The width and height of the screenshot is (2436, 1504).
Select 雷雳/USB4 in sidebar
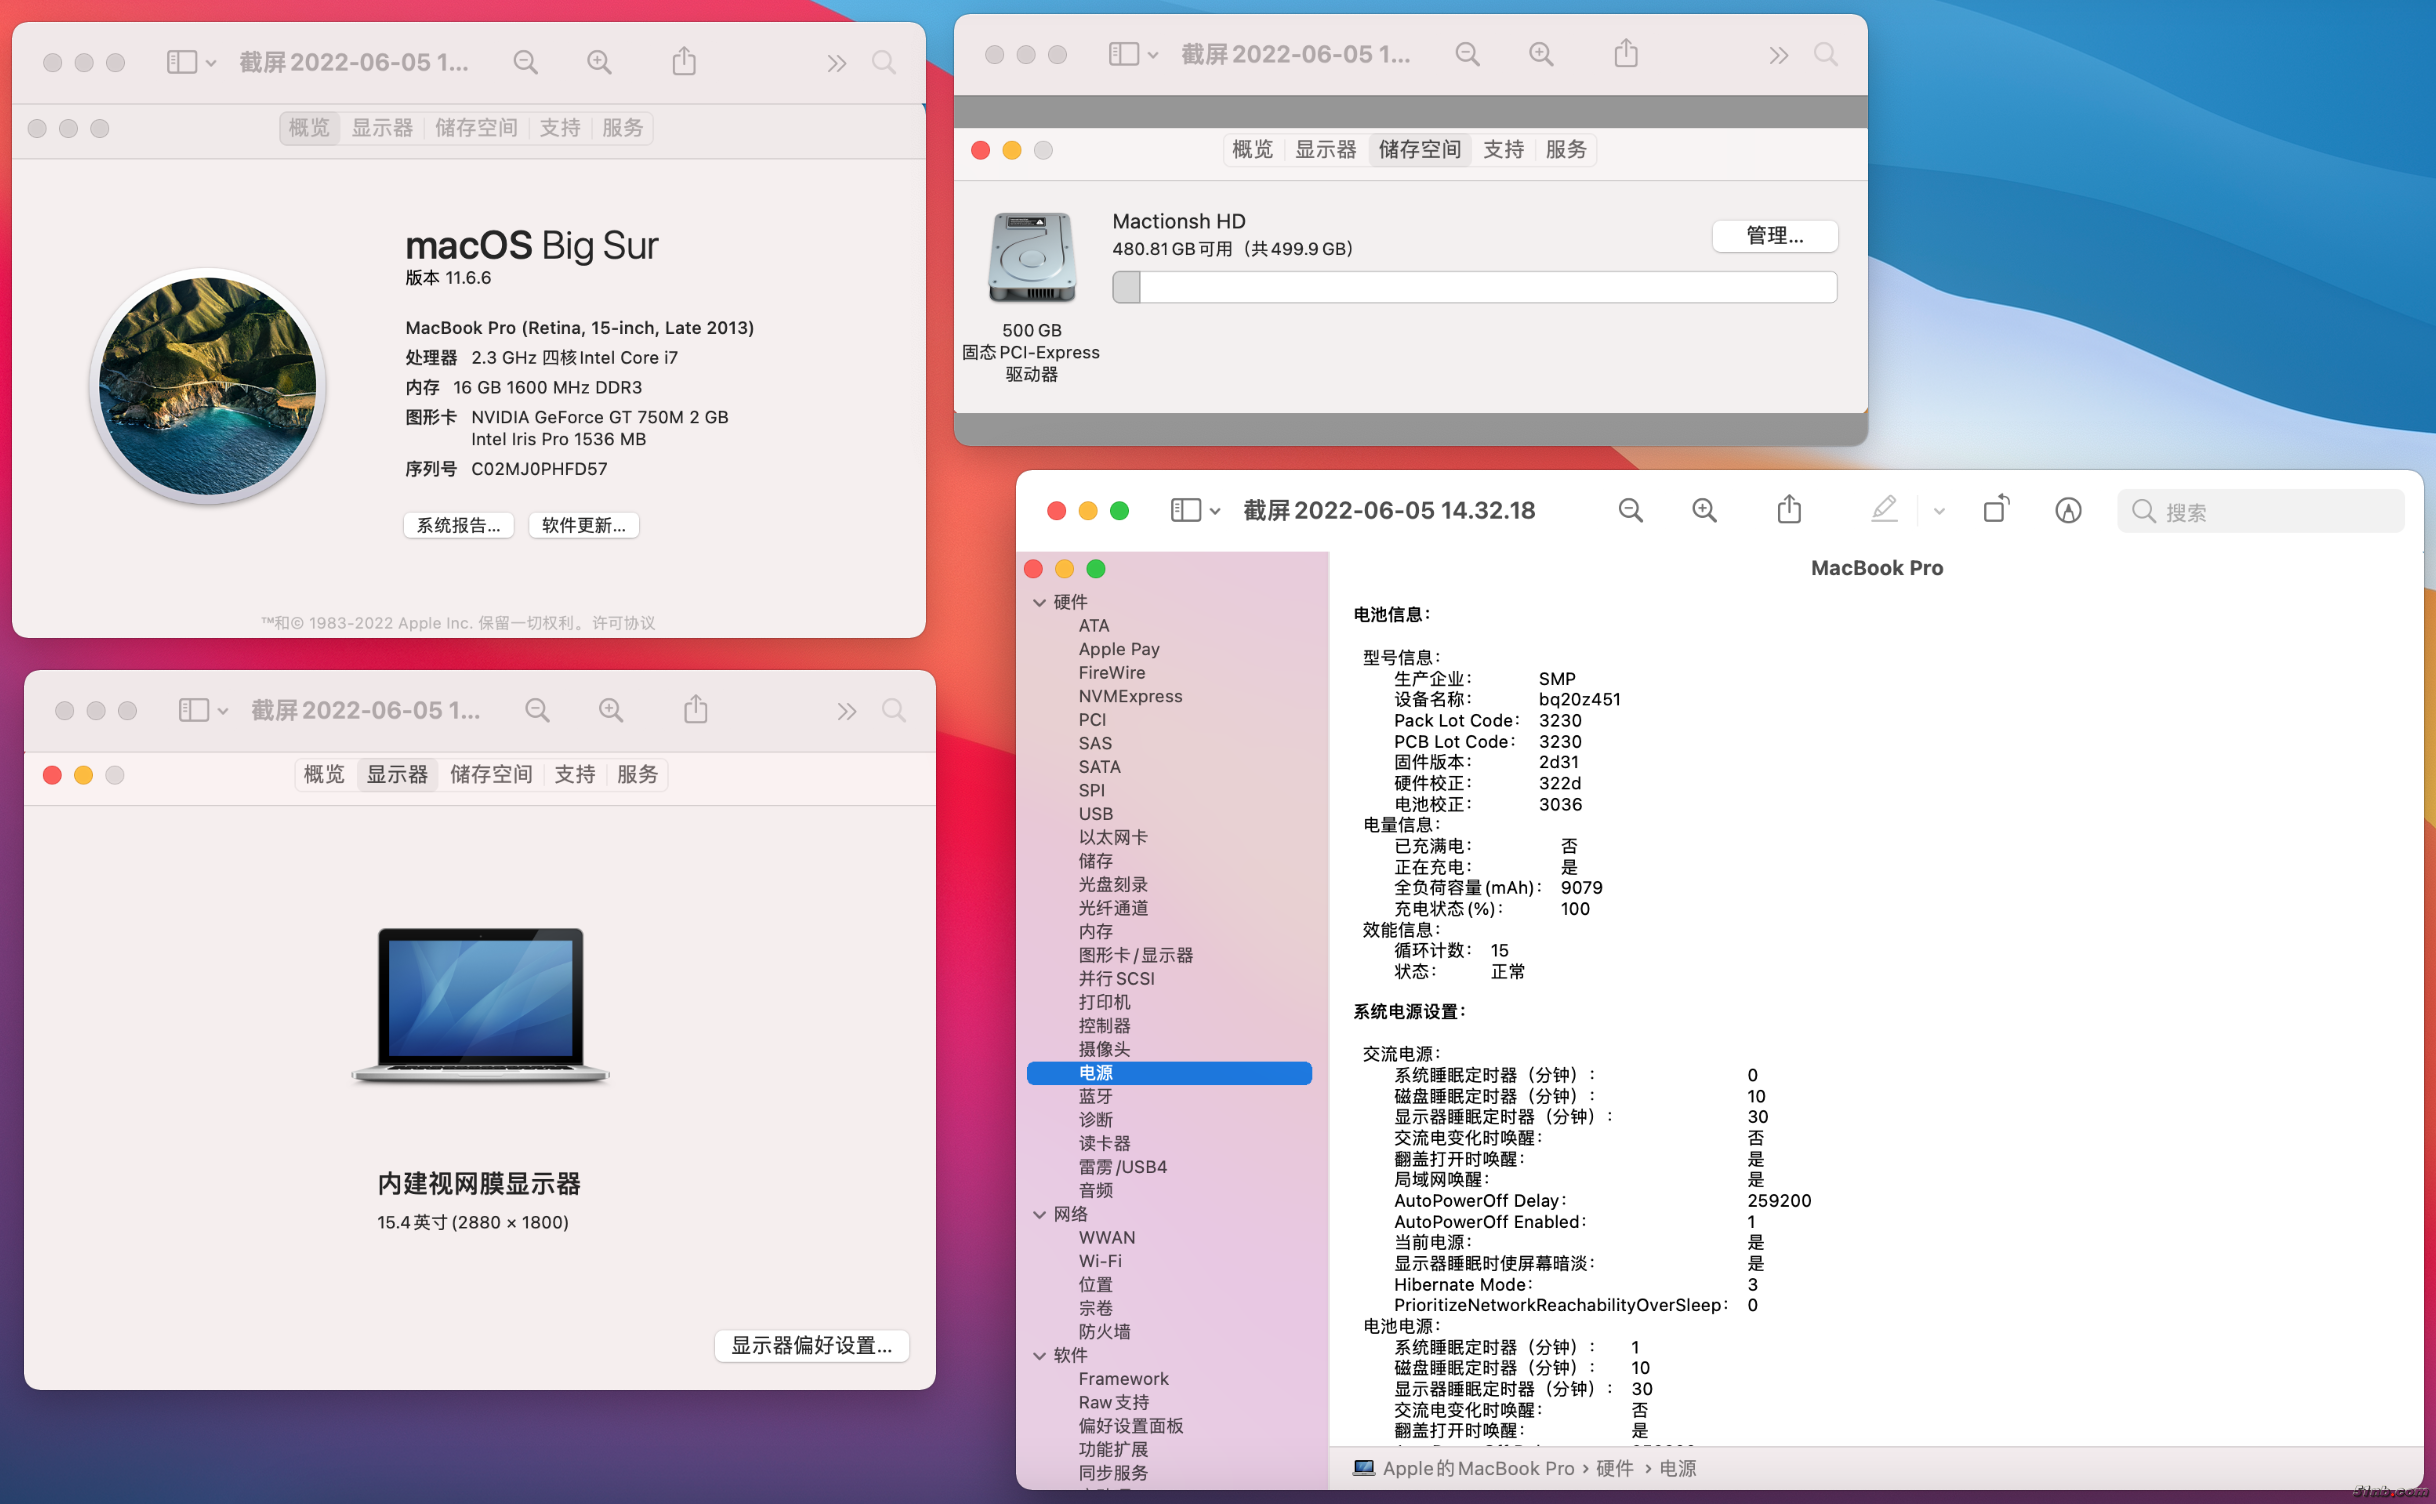[1122, 1168]
